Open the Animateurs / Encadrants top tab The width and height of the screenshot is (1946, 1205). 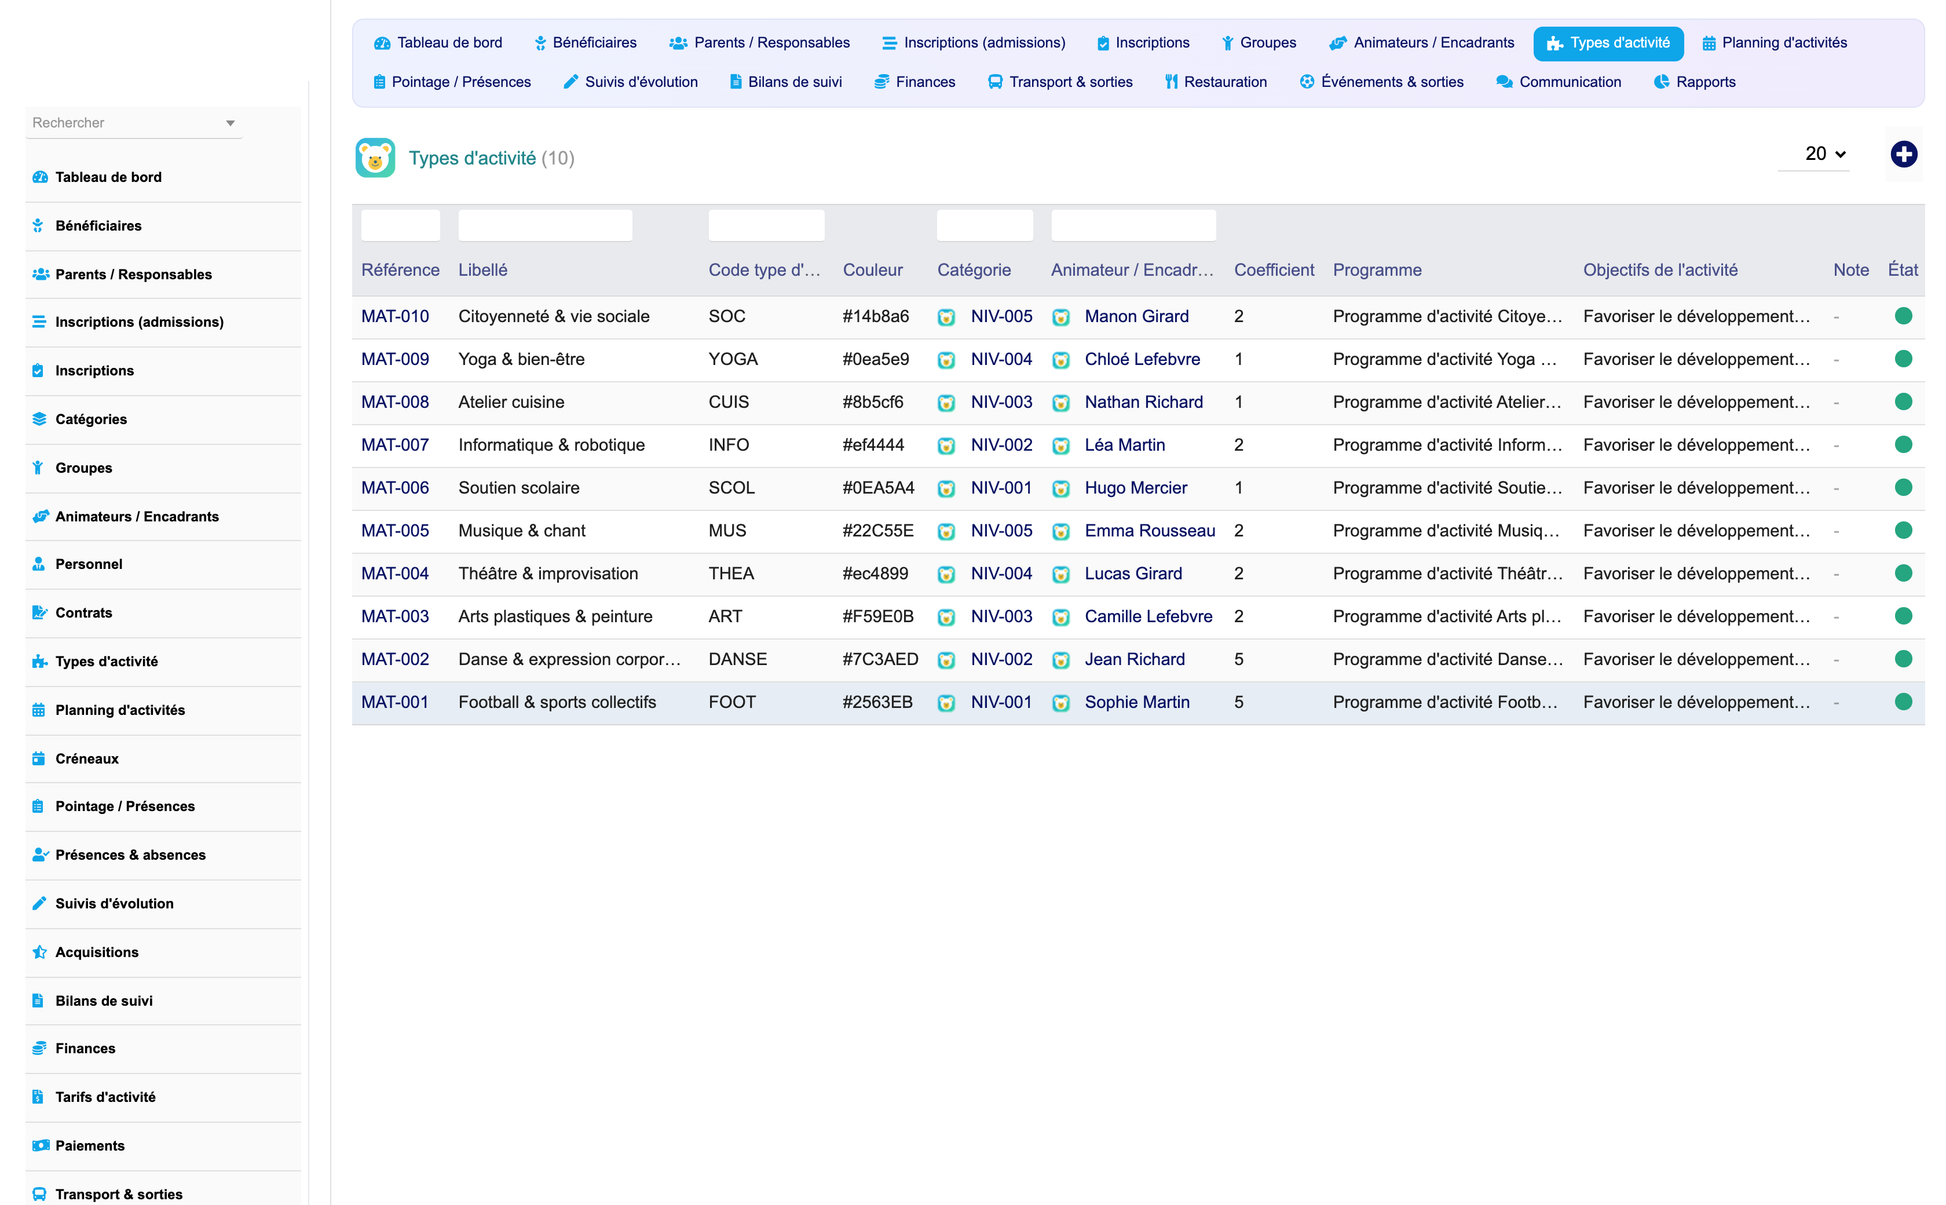coord(1421,43)
